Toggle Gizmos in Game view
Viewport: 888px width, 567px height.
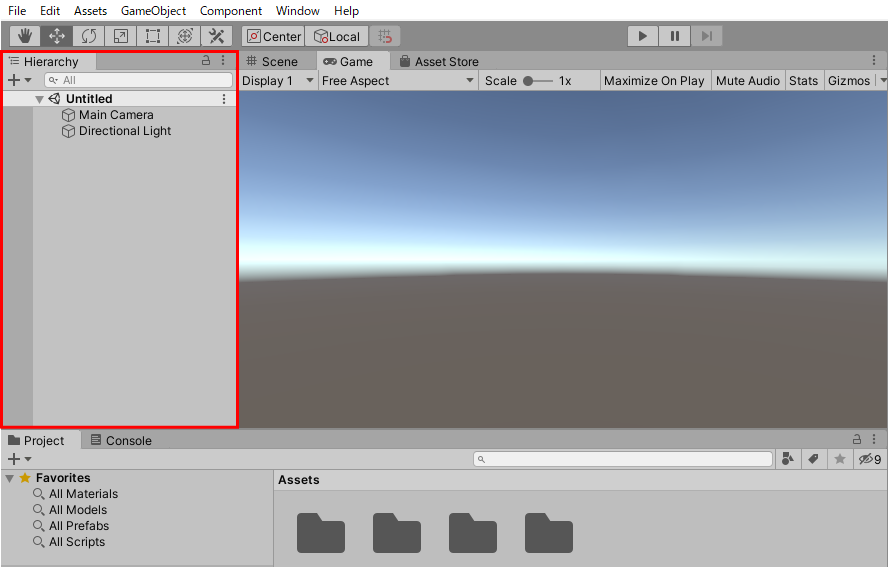(848, 80)
